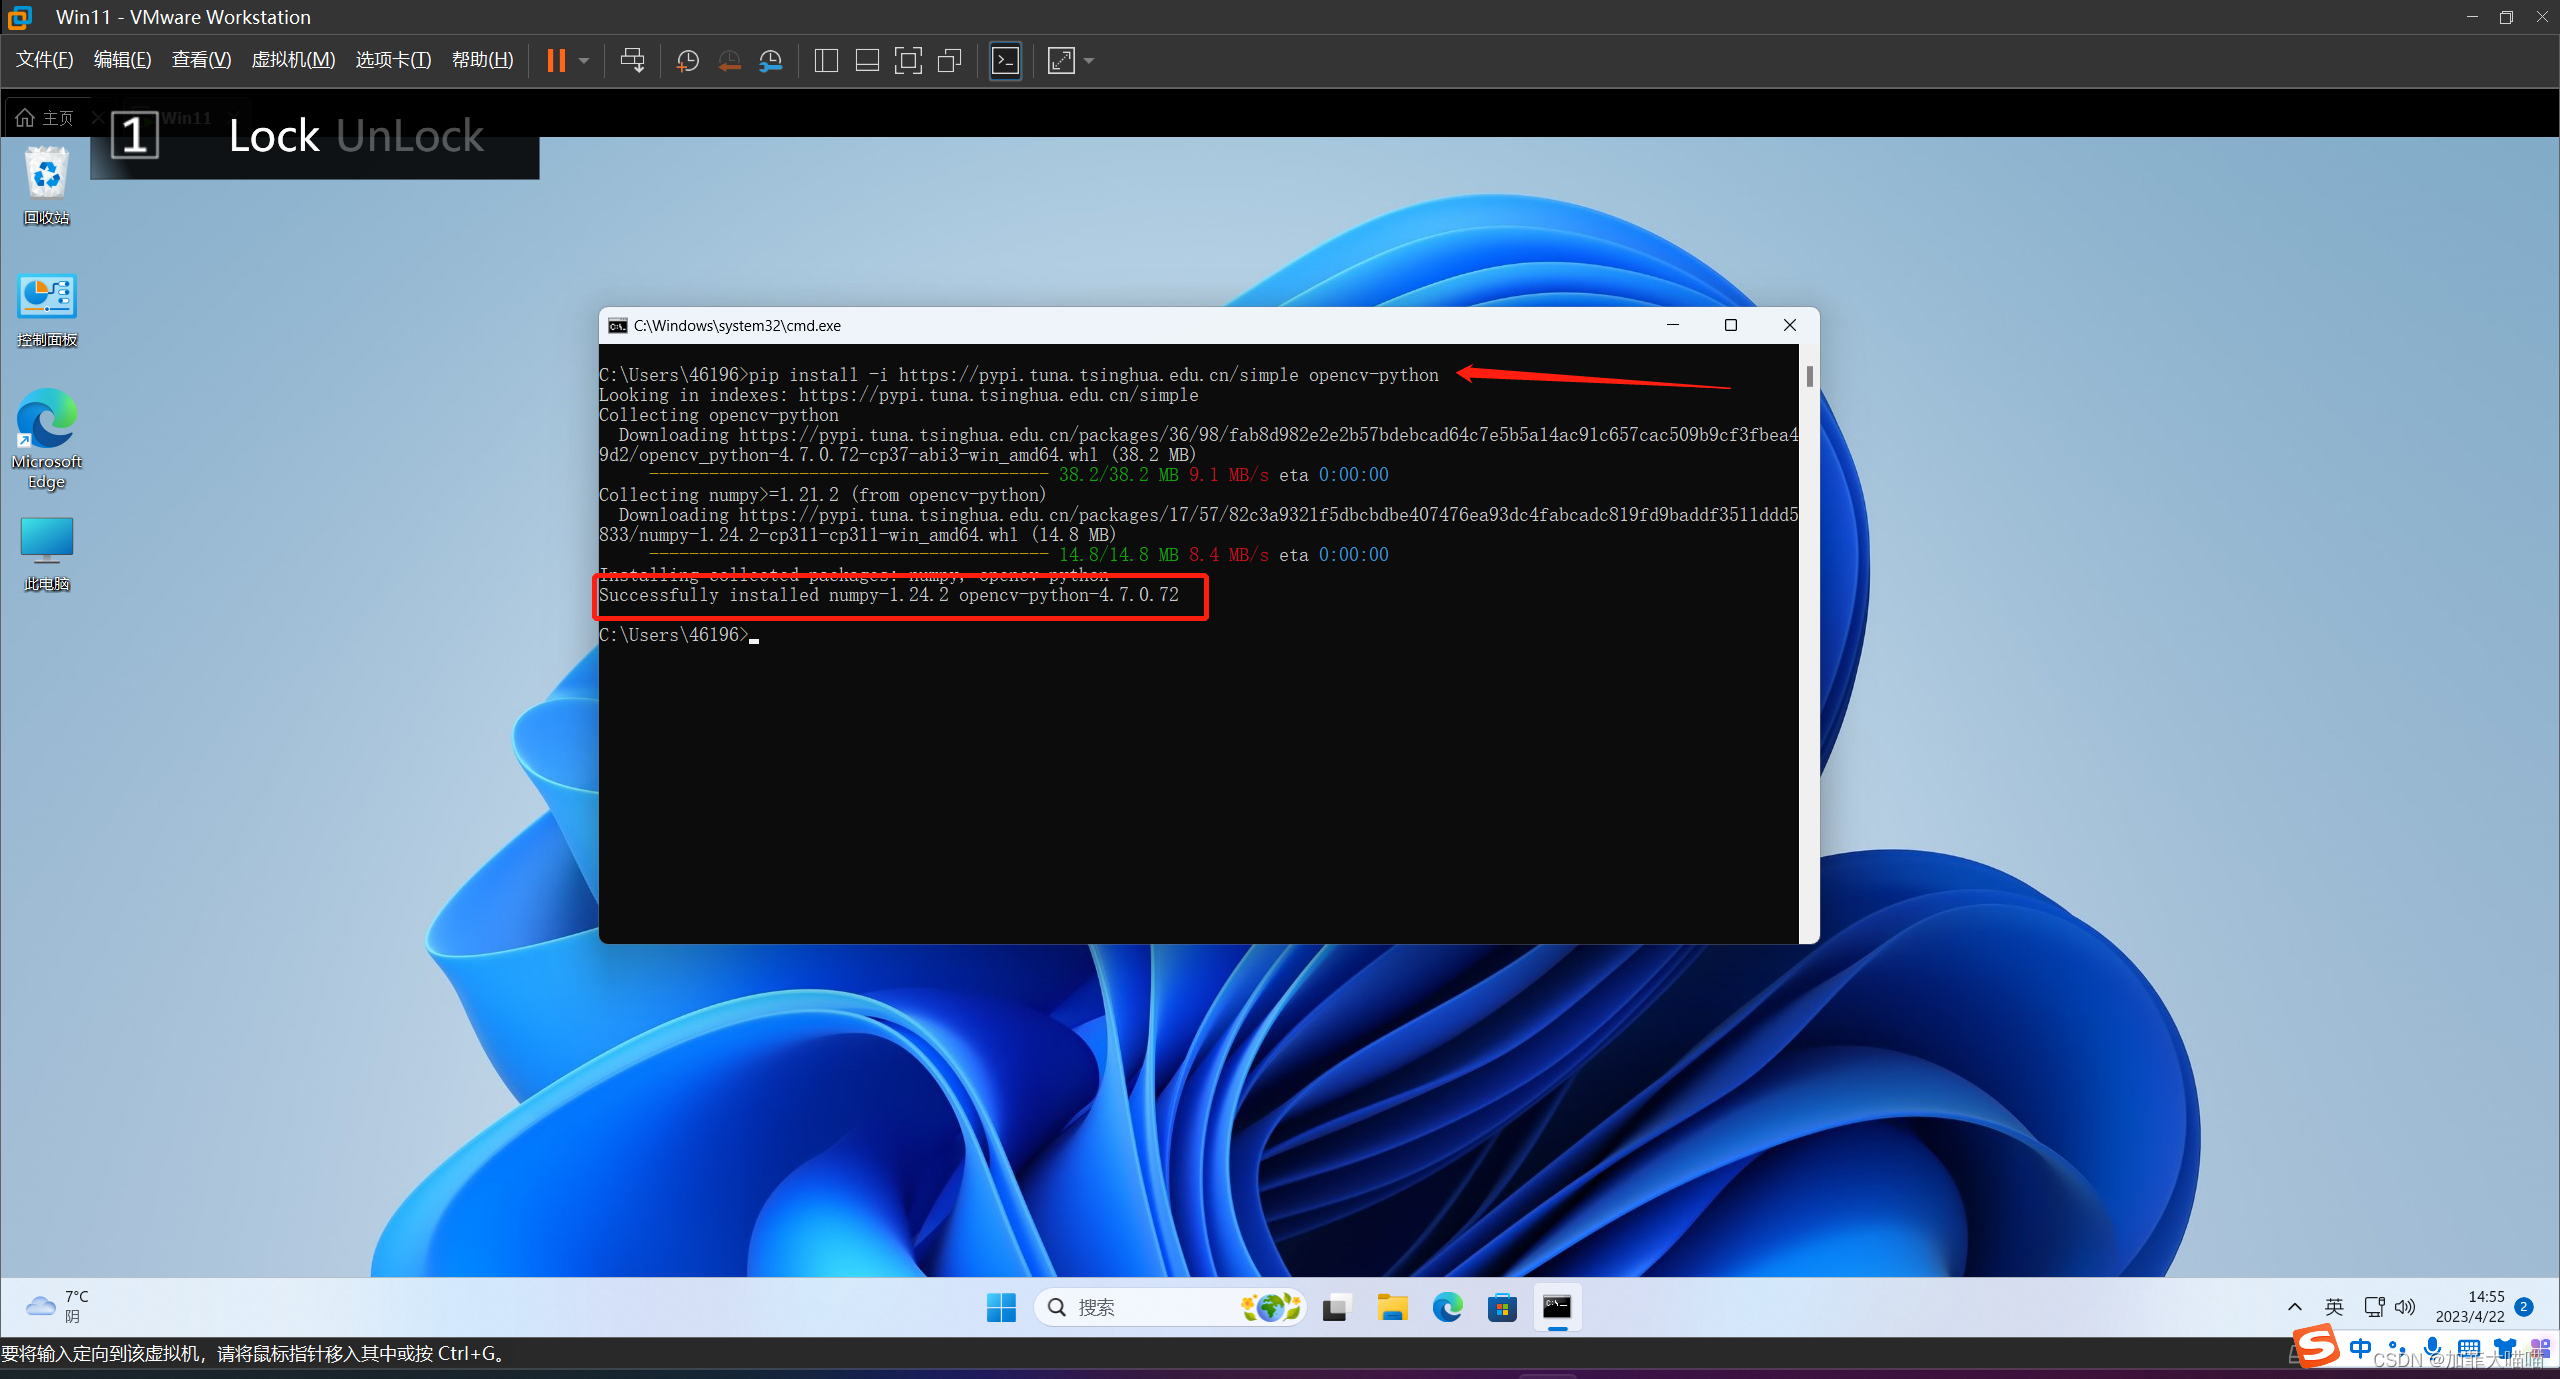
Task: Click the send Ctrl+Alt+Del toolbar icon
Action: pos(632,61)
